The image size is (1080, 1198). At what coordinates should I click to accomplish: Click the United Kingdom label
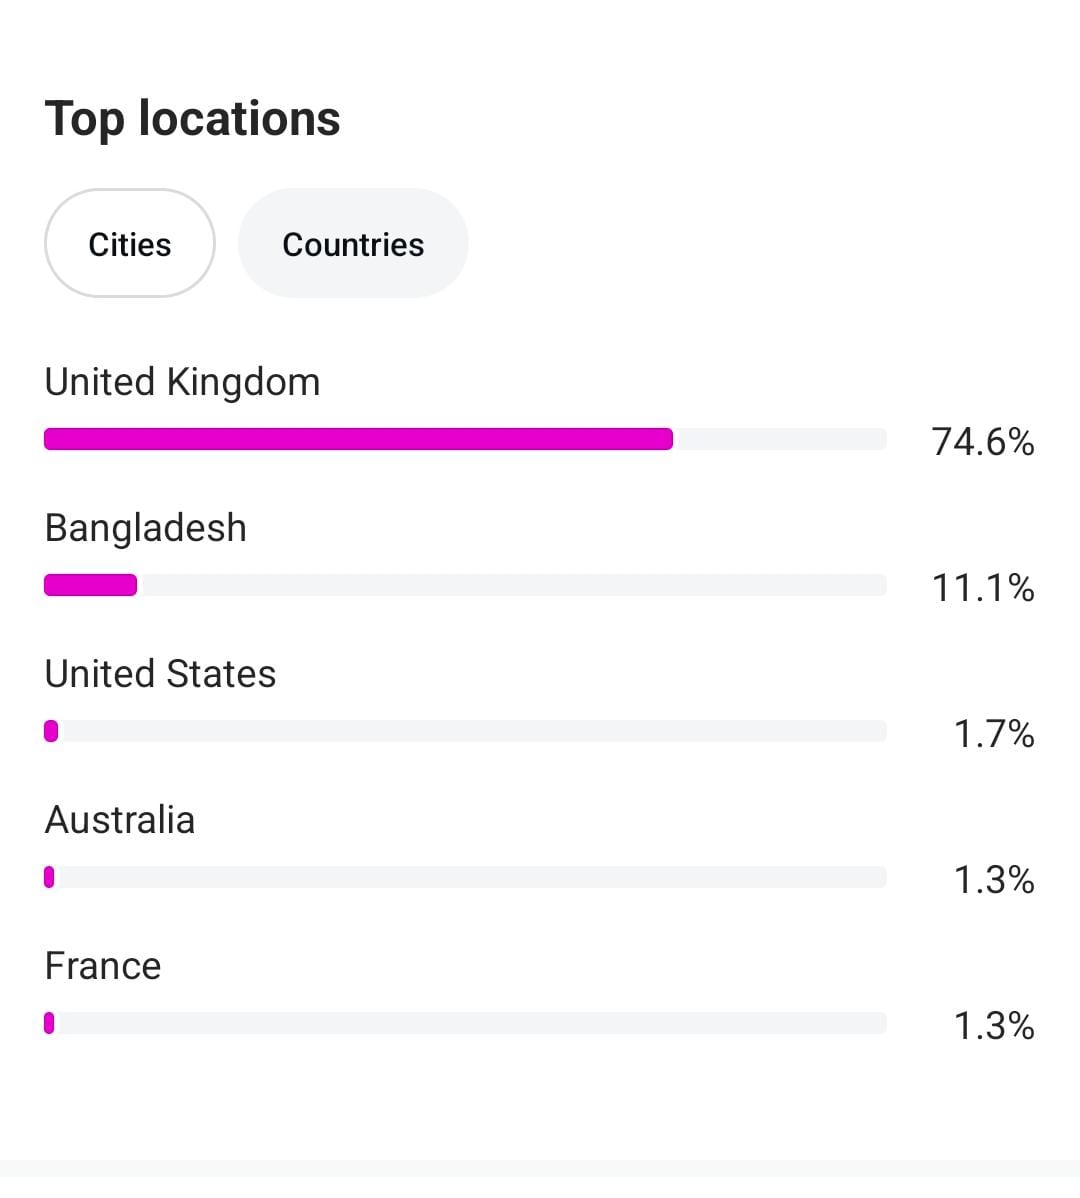coord(183,382)
